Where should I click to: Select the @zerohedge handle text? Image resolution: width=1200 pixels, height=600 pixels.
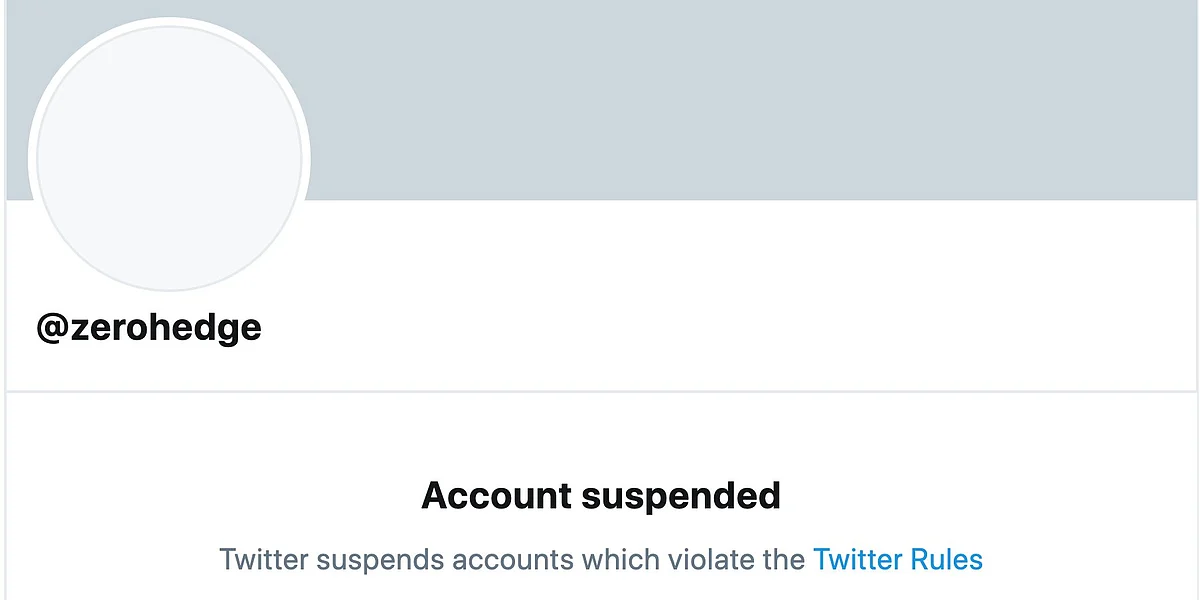149,328
